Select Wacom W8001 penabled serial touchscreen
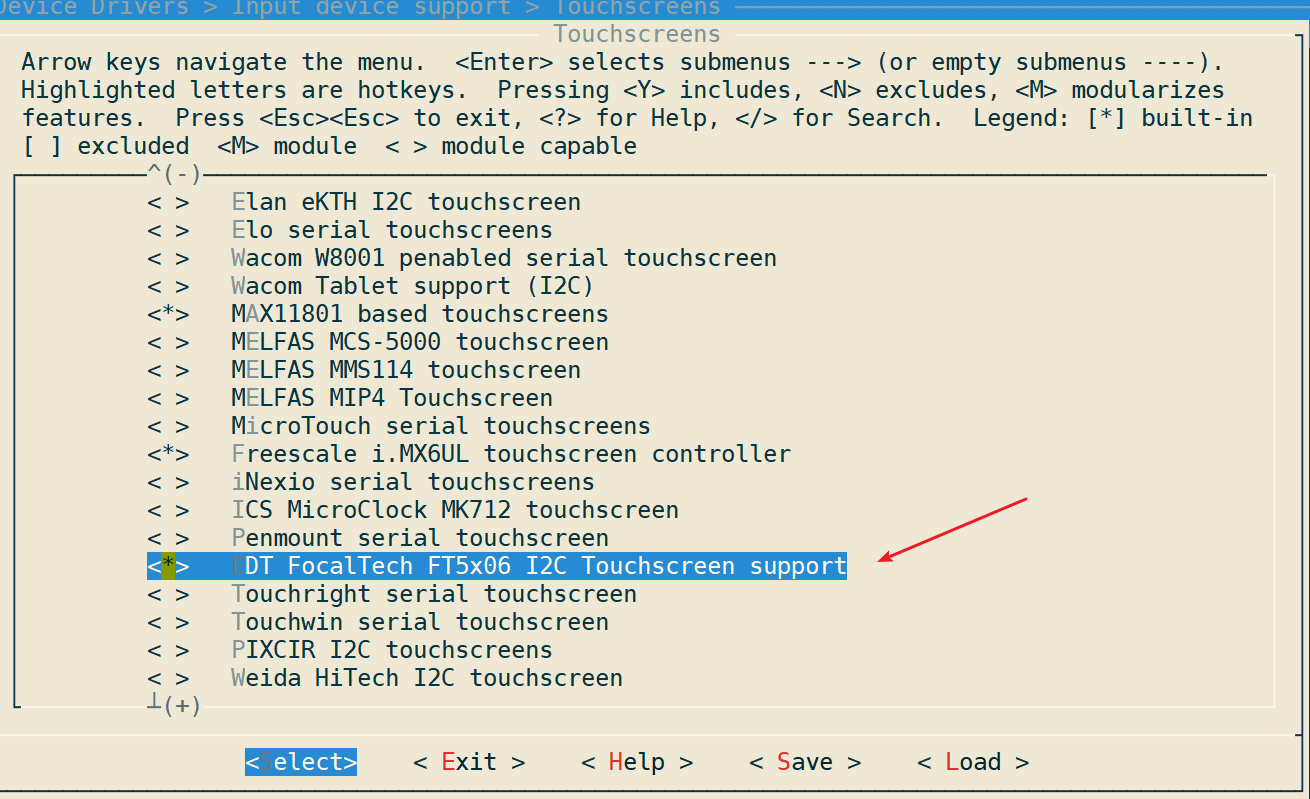 point(503,258)
